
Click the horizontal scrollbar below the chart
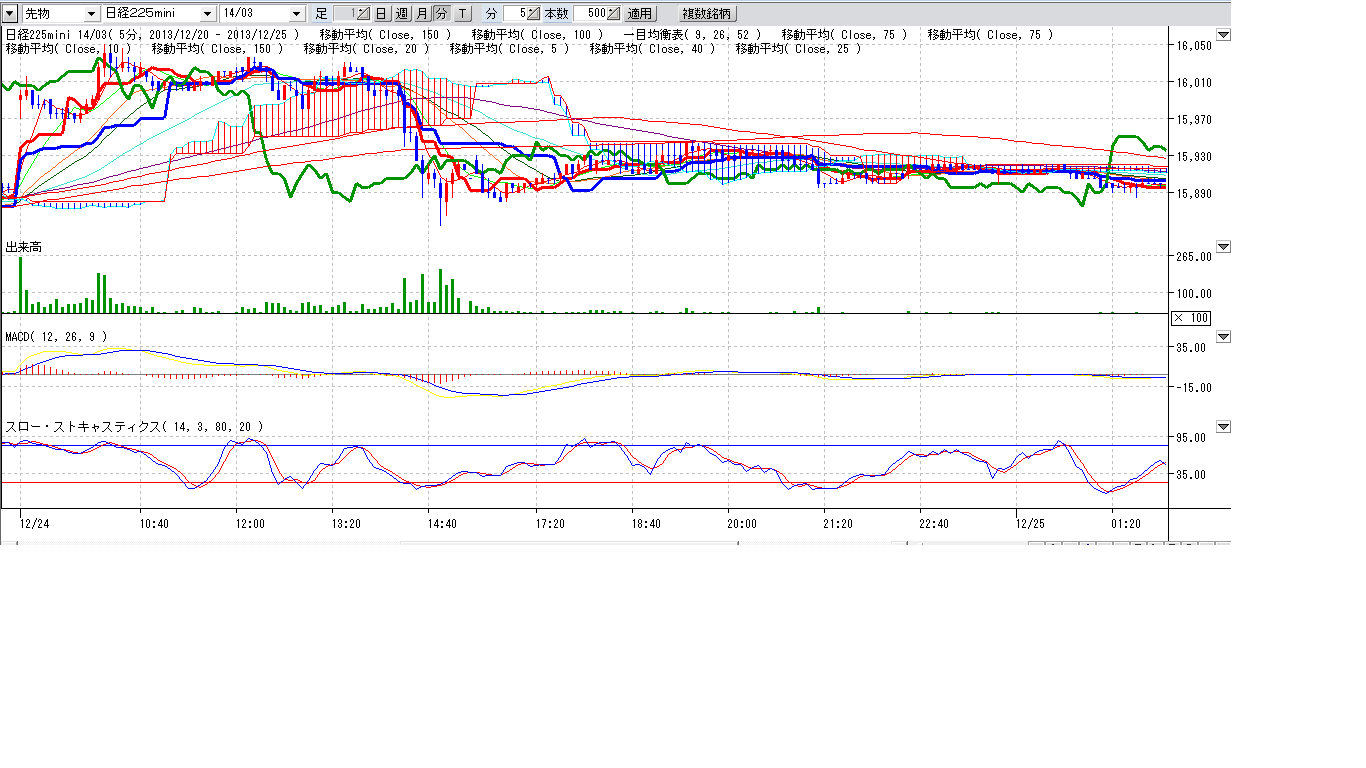(x=568, y=544)
